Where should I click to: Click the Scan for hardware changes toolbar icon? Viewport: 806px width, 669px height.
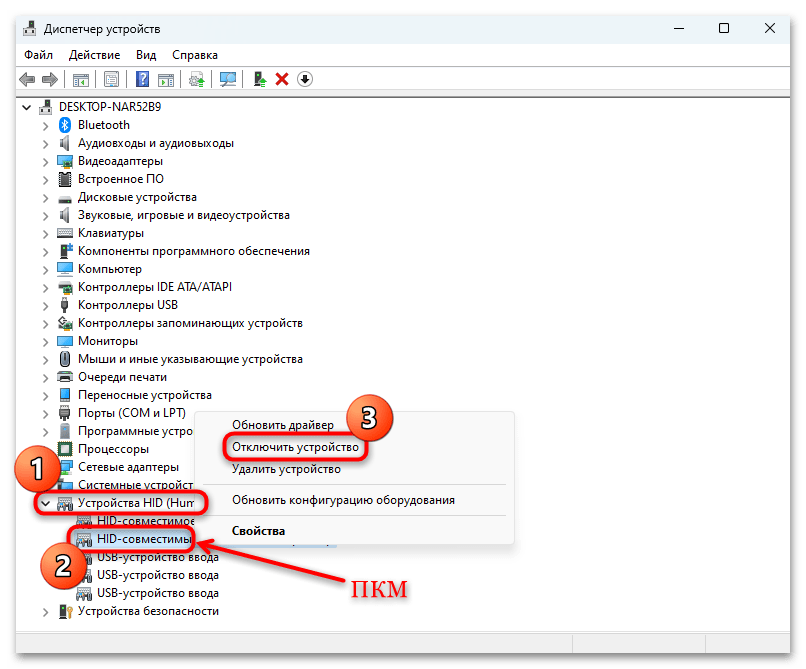pos(228,79)
